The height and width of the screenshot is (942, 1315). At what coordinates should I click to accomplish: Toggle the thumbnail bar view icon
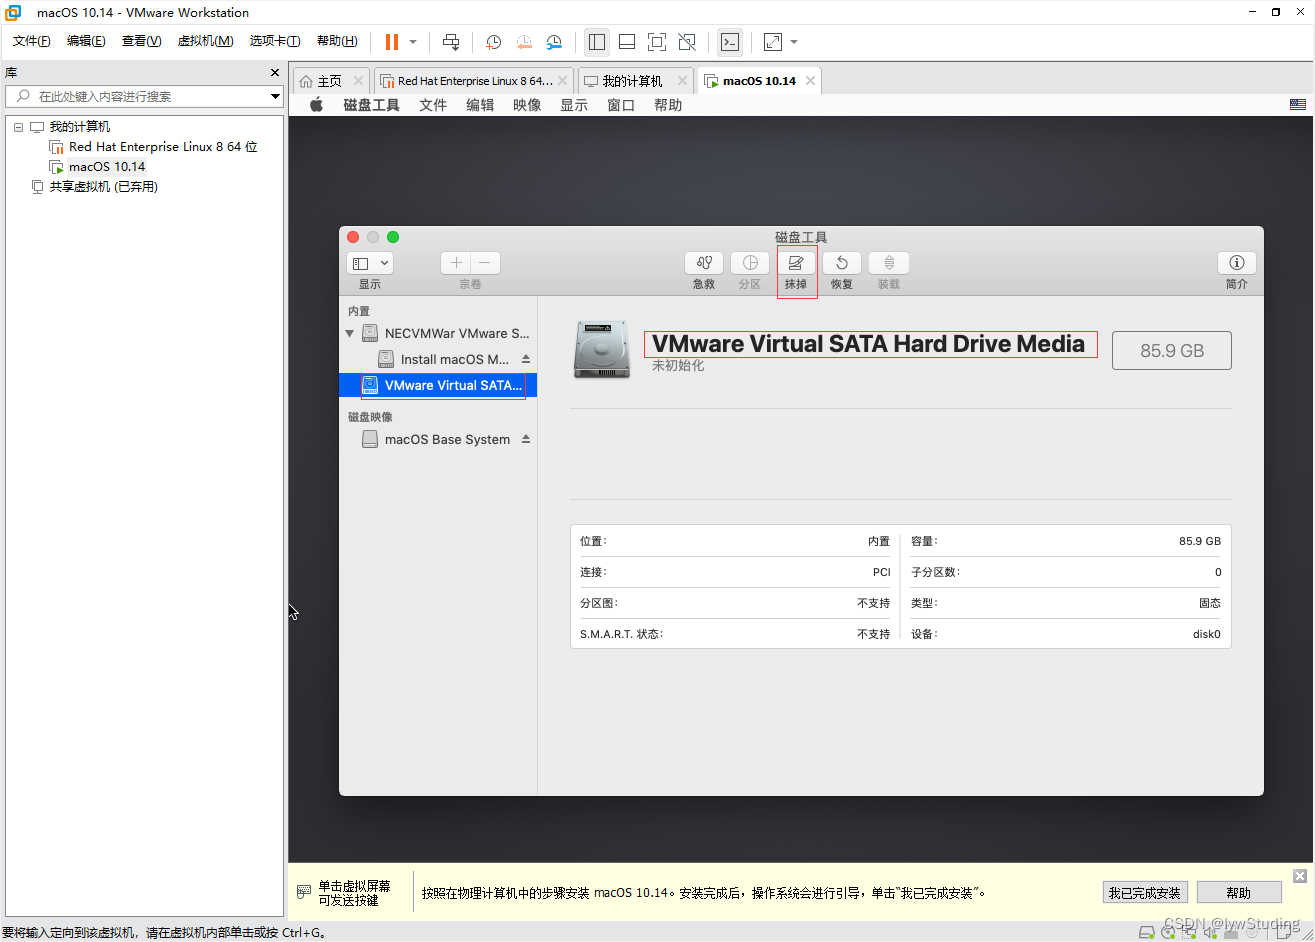[x=627, y=42]
